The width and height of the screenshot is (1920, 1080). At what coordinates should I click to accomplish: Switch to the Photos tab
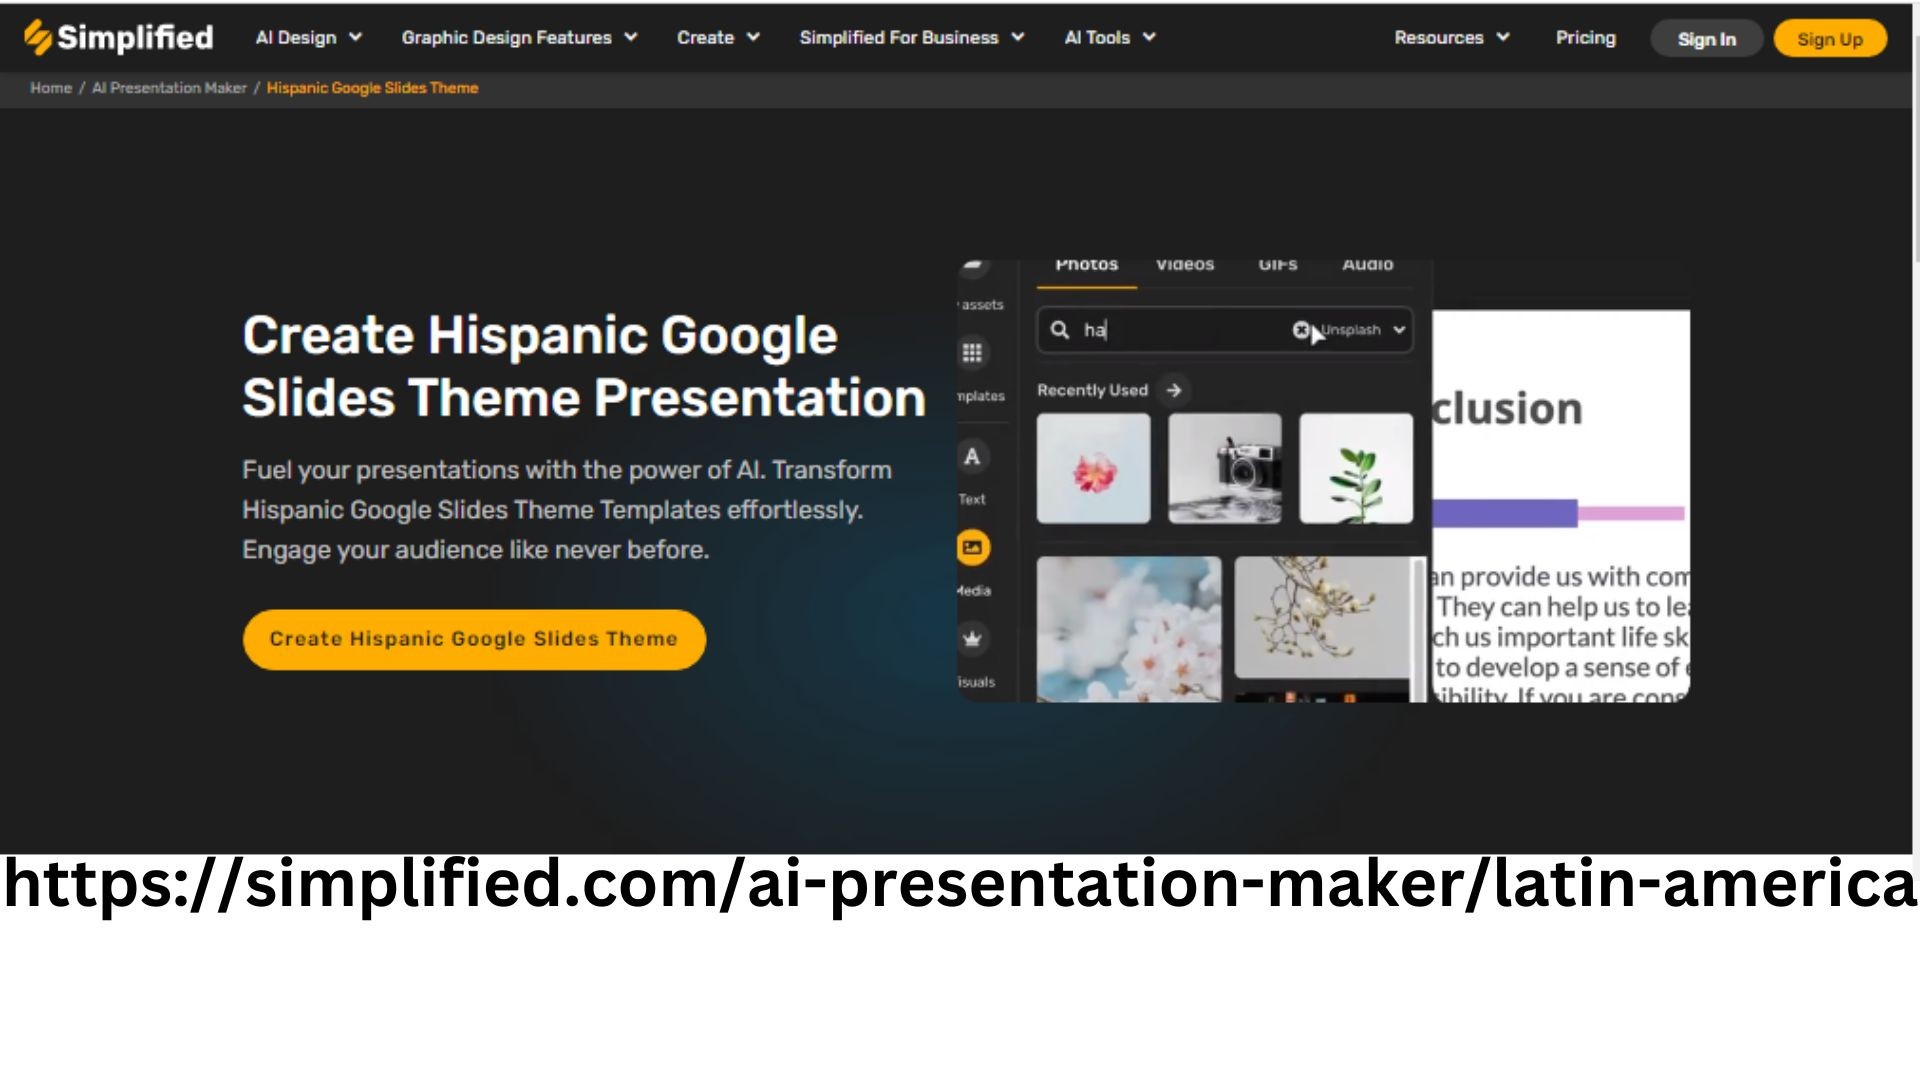tap(1086, 267)
